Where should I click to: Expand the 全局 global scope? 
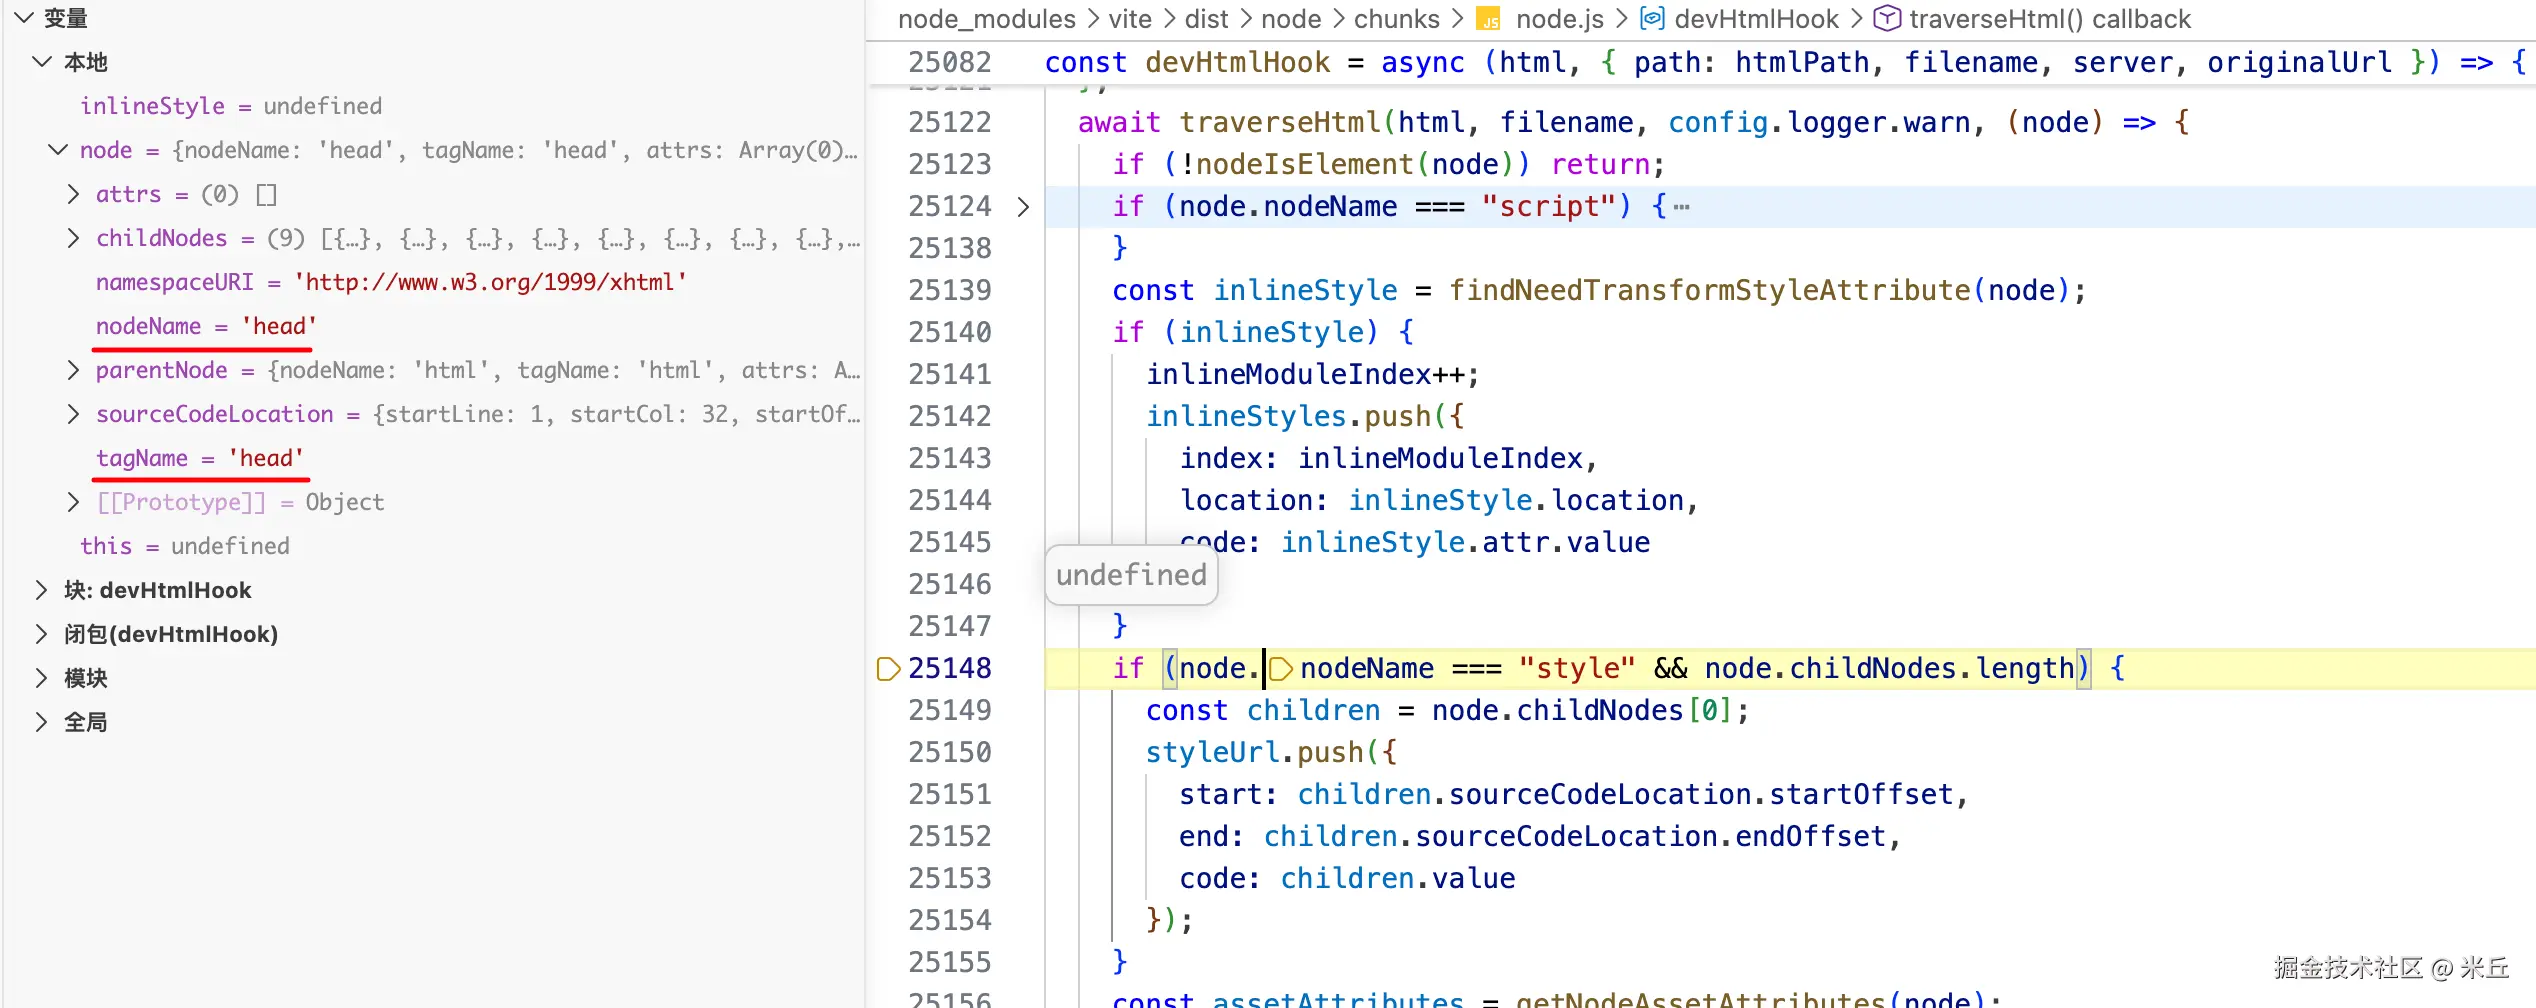click(x=41, y=722)
